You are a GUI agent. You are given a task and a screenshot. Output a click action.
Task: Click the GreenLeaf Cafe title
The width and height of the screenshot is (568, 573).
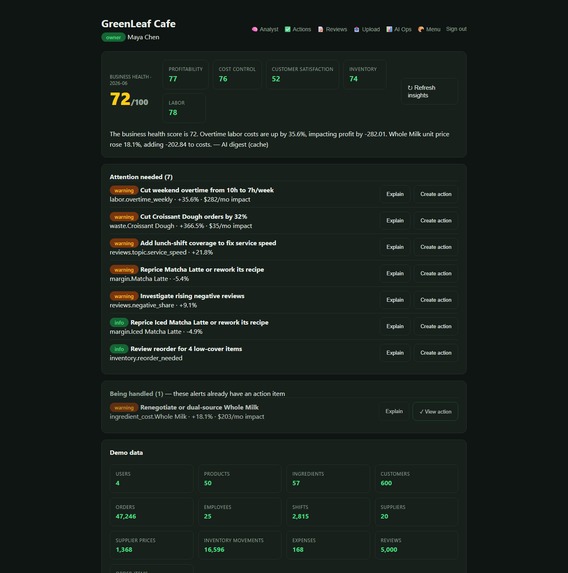(x=138, y=24)
